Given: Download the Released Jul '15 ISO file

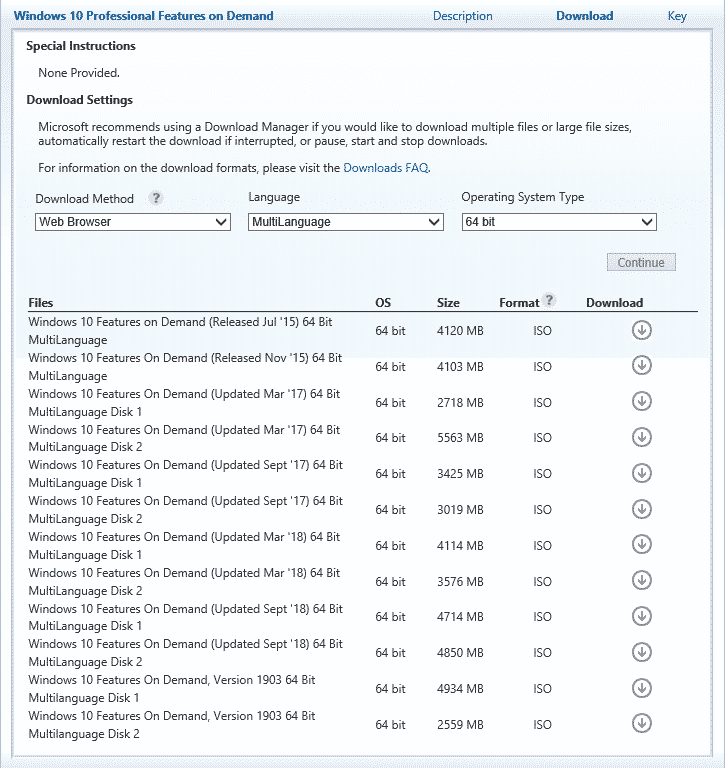Looking at the screenshot, I should pyautogui.click(x=641, y=330).
